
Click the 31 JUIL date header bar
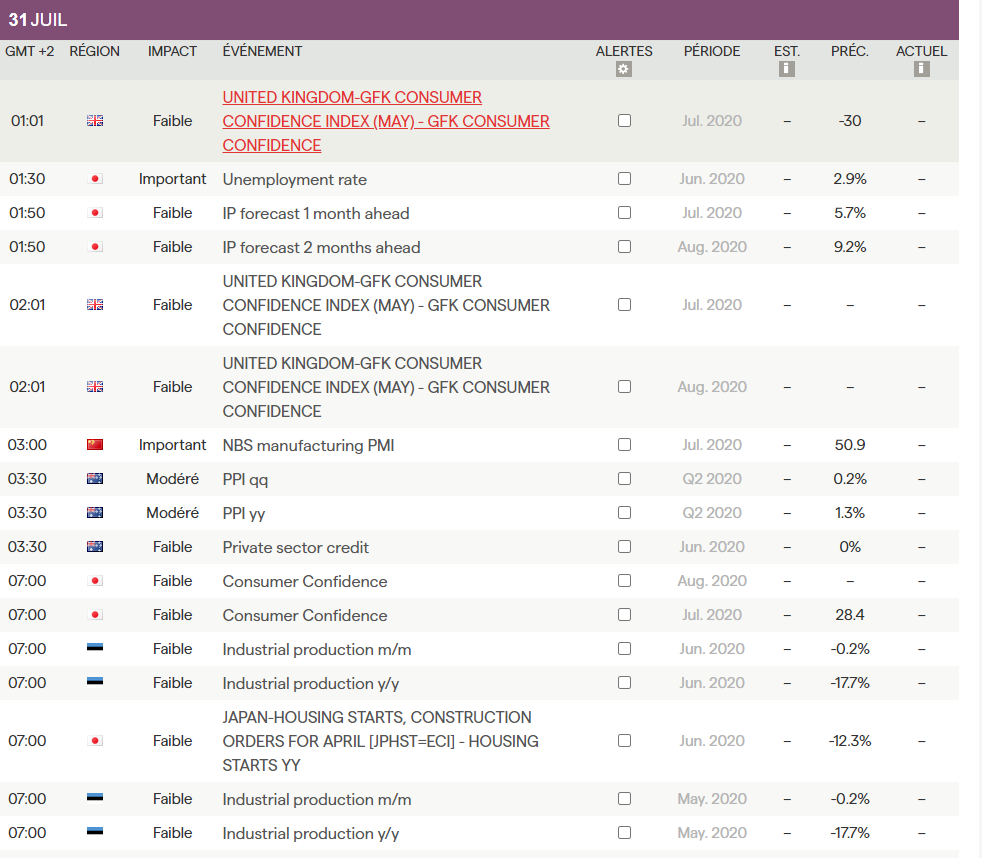(x=479, y=19)
